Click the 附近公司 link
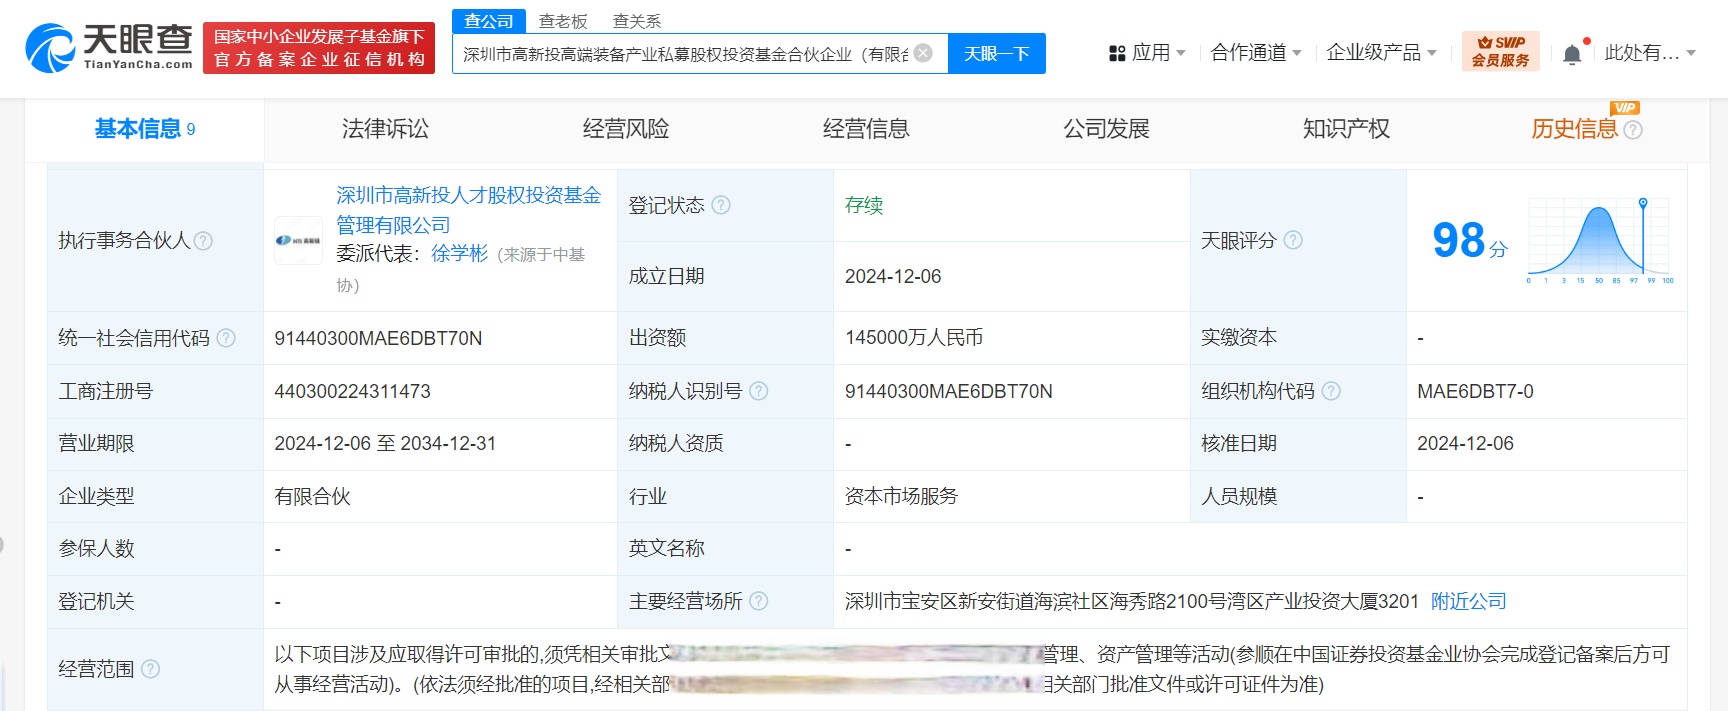Screen dimensions: 1728x711 coord(1468,601)
